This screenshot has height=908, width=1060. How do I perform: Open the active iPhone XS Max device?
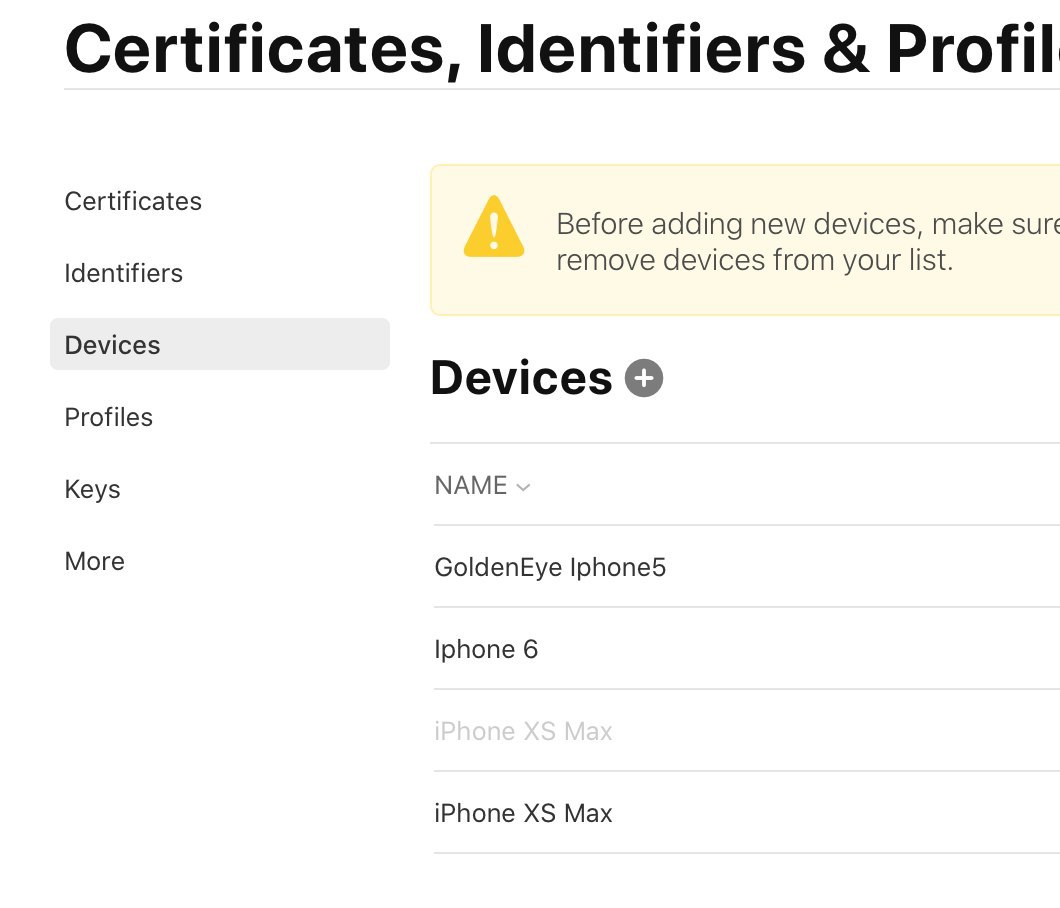click(746, 813)
